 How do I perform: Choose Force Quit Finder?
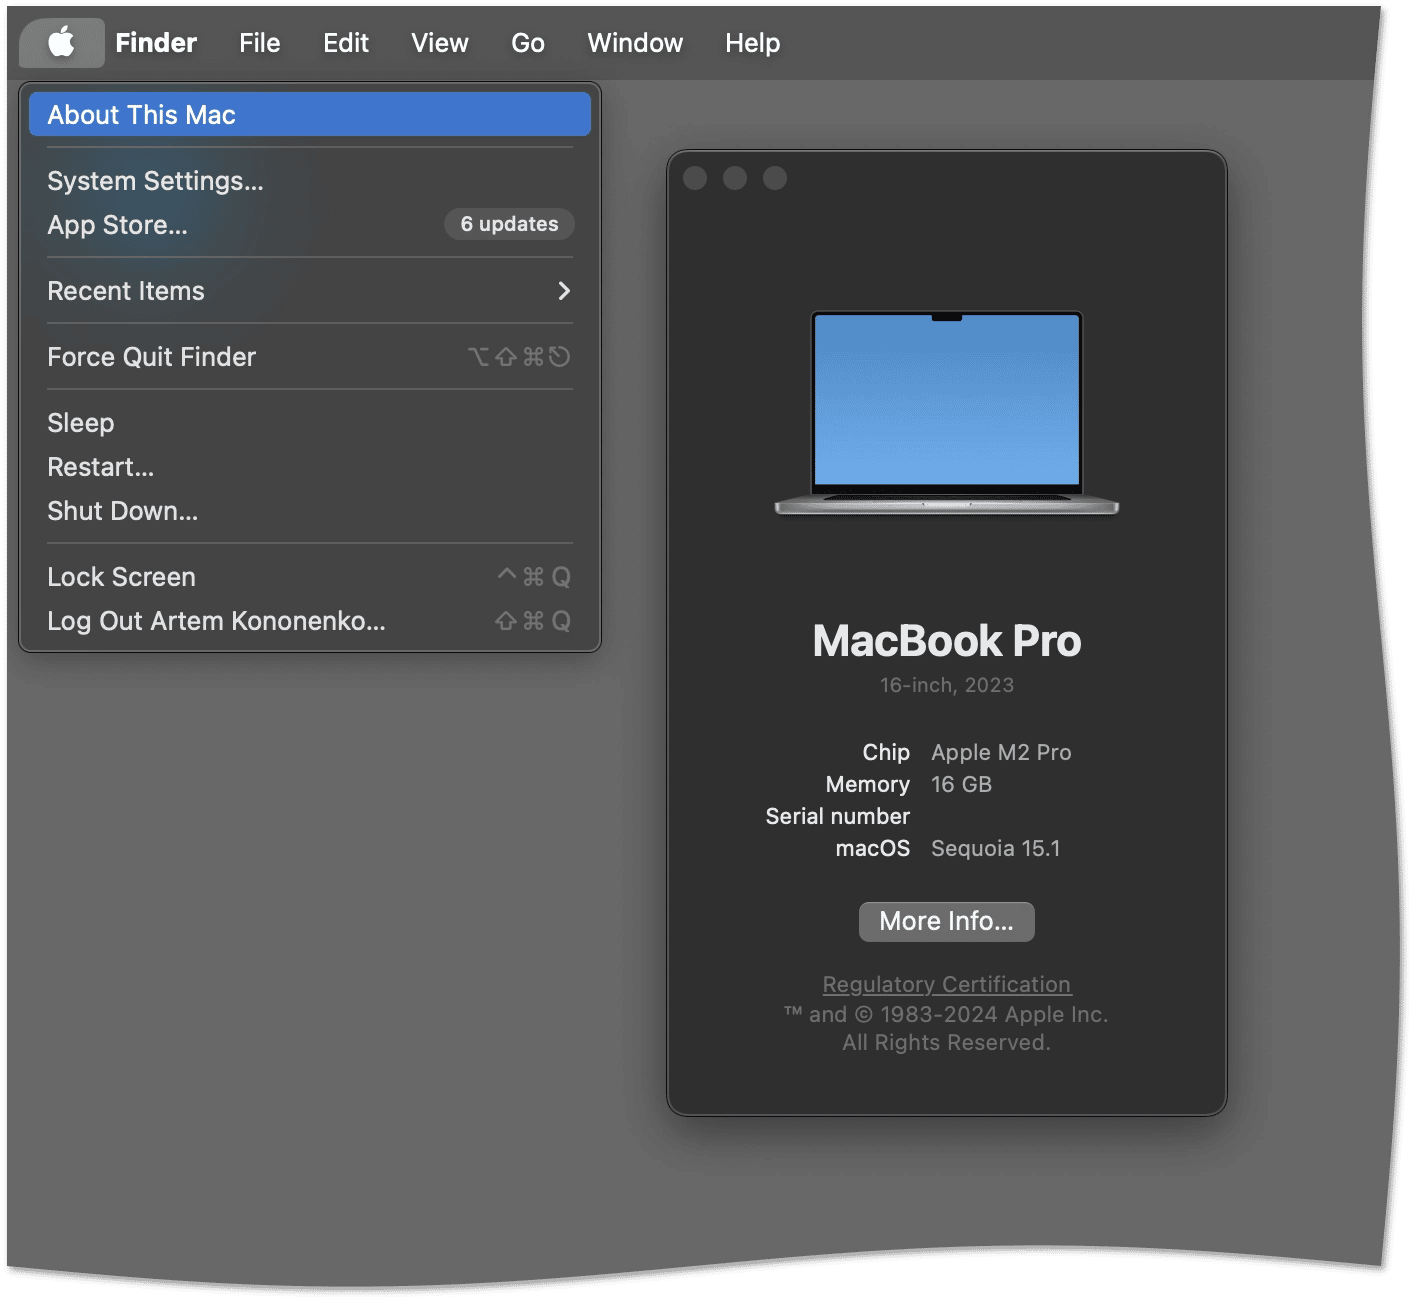(151, 357)
